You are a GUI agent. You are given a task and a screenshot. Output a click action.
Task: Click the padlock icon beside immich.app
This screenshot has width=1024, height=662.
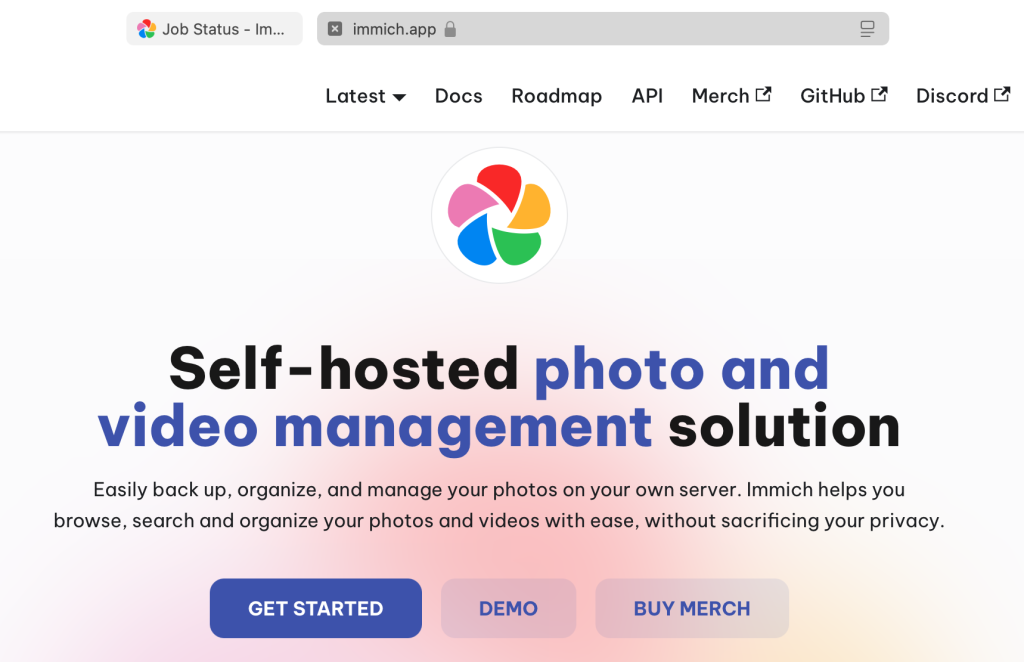(x=450, y=29)
